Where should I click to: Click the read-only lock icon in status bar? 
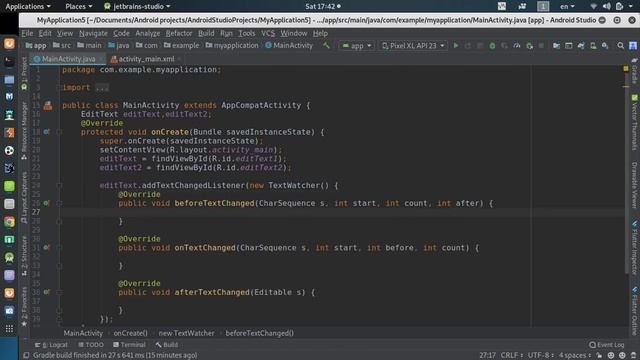(599, 355)
